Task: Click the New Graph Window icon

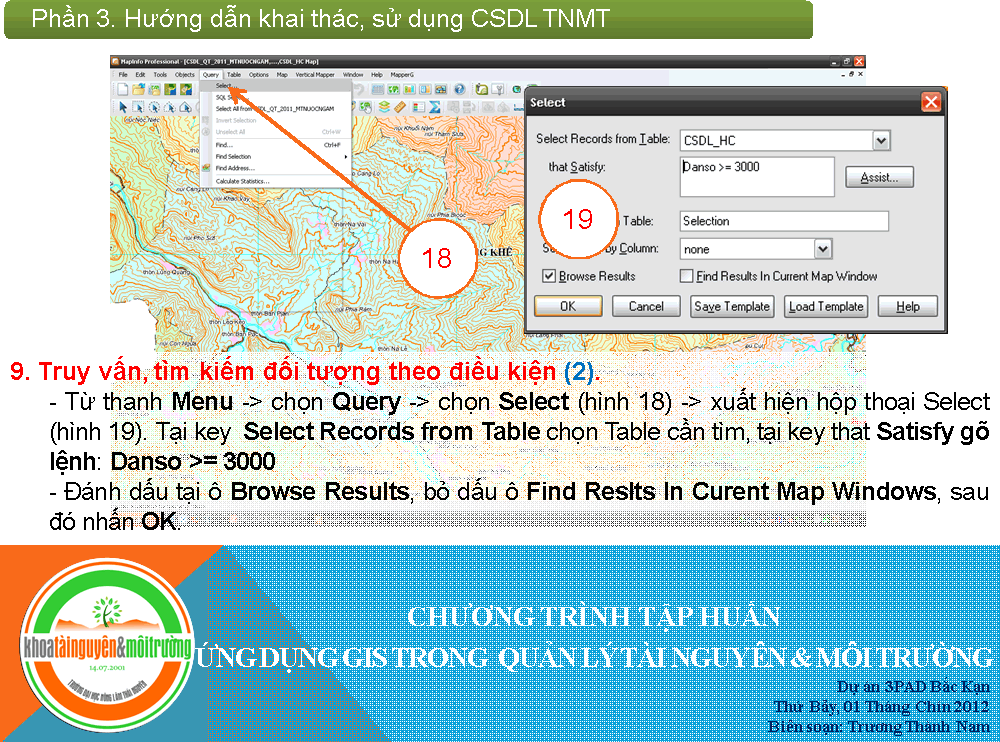Action: click(x=409, y=89)
